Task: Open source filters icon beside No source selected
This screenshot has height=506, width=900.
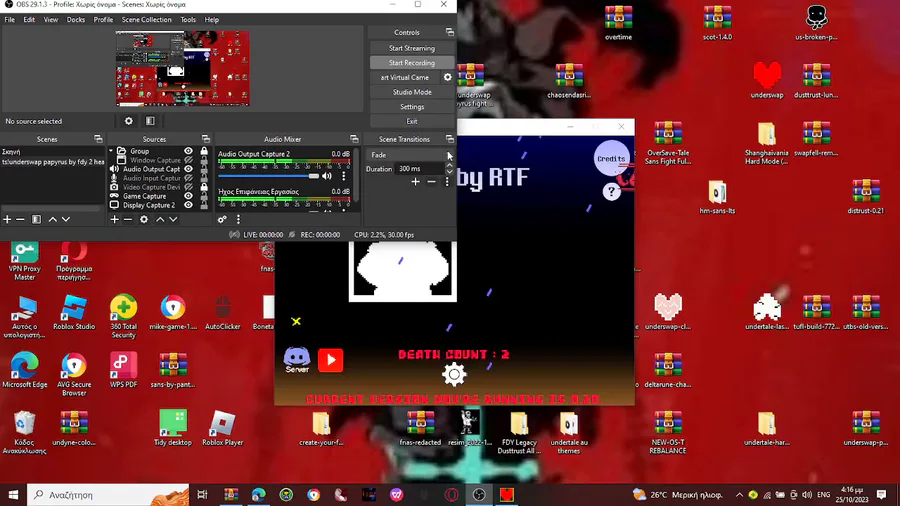Action: pyautogui.click(x=150, y=121)
